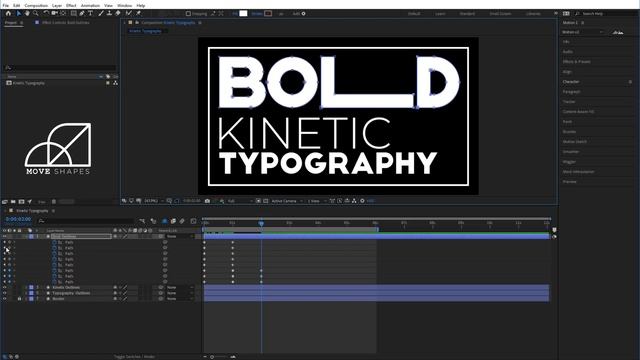Image resolution: width=640 pixels, height=360 pixels.
Task: Open the Animation menu
Action: pos(90,6)
